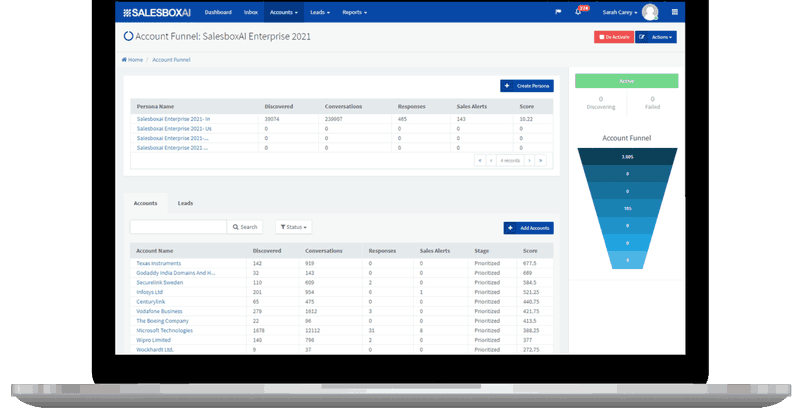The height and width of the screenshot is (419, 800).
Task: Click the Account Funnel chart title
Action: click(x=627, y=138)
